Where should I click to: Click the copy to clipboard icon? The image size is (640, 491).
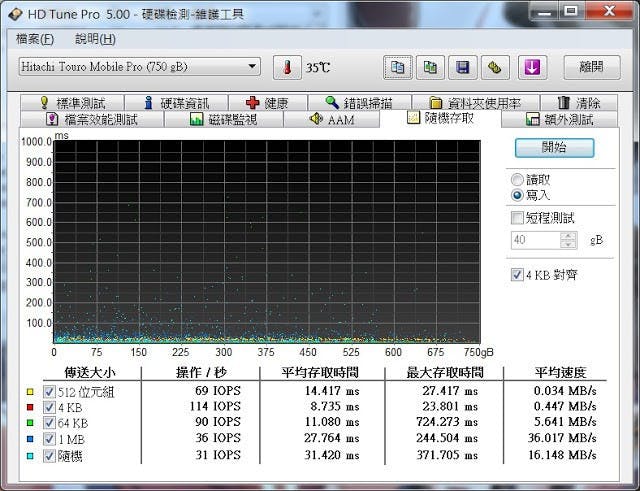point(398,67)
